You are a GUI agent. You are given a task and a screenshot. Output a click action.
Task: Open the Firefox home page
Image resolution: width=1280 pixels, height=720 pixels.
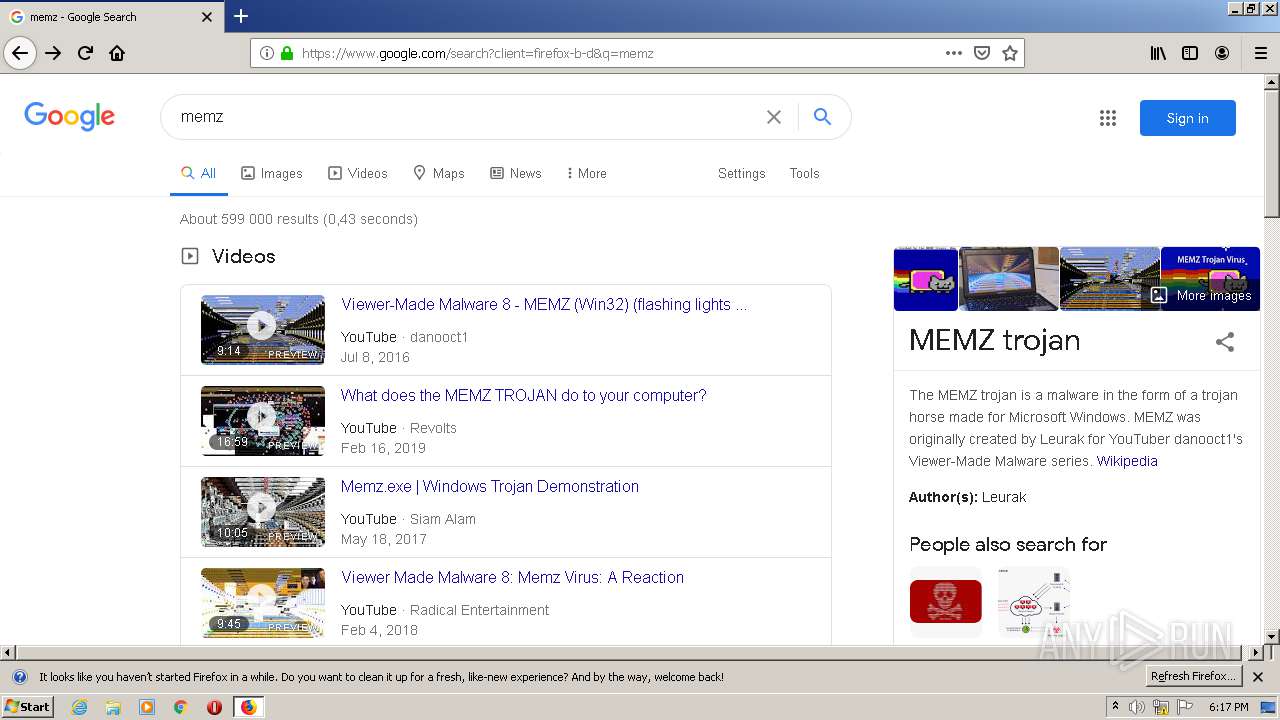(x=117, y=53)
